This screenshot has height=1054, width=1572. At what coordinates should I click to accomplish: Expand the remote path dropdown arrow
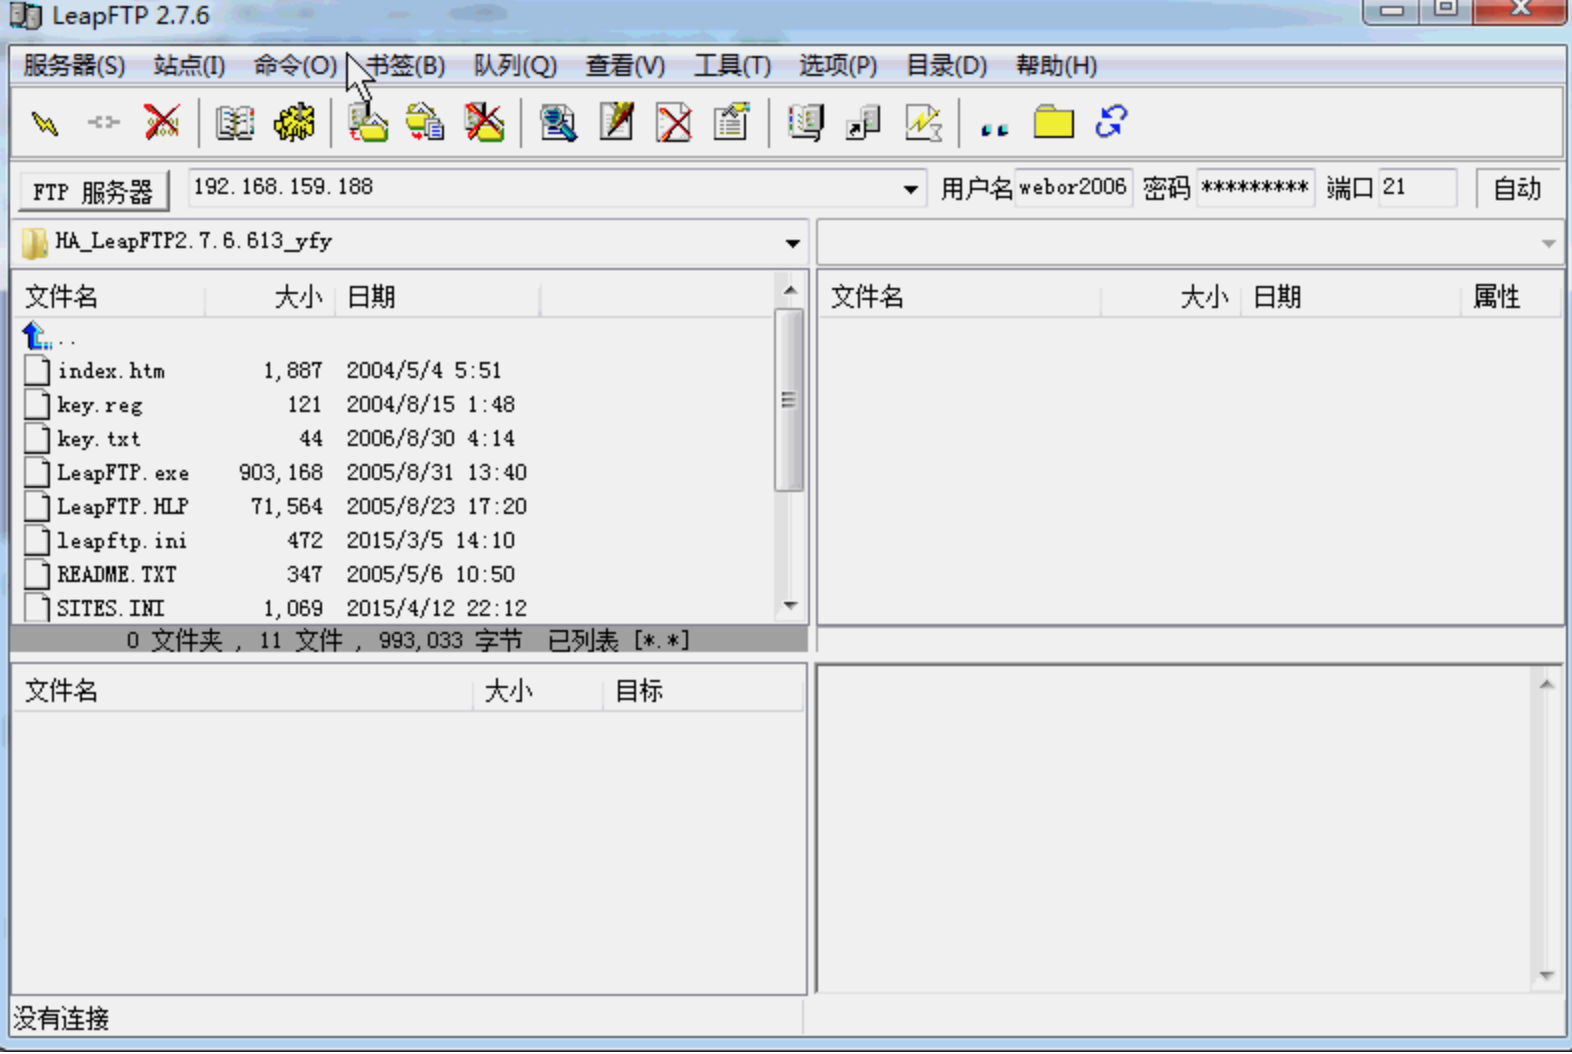1548,243
